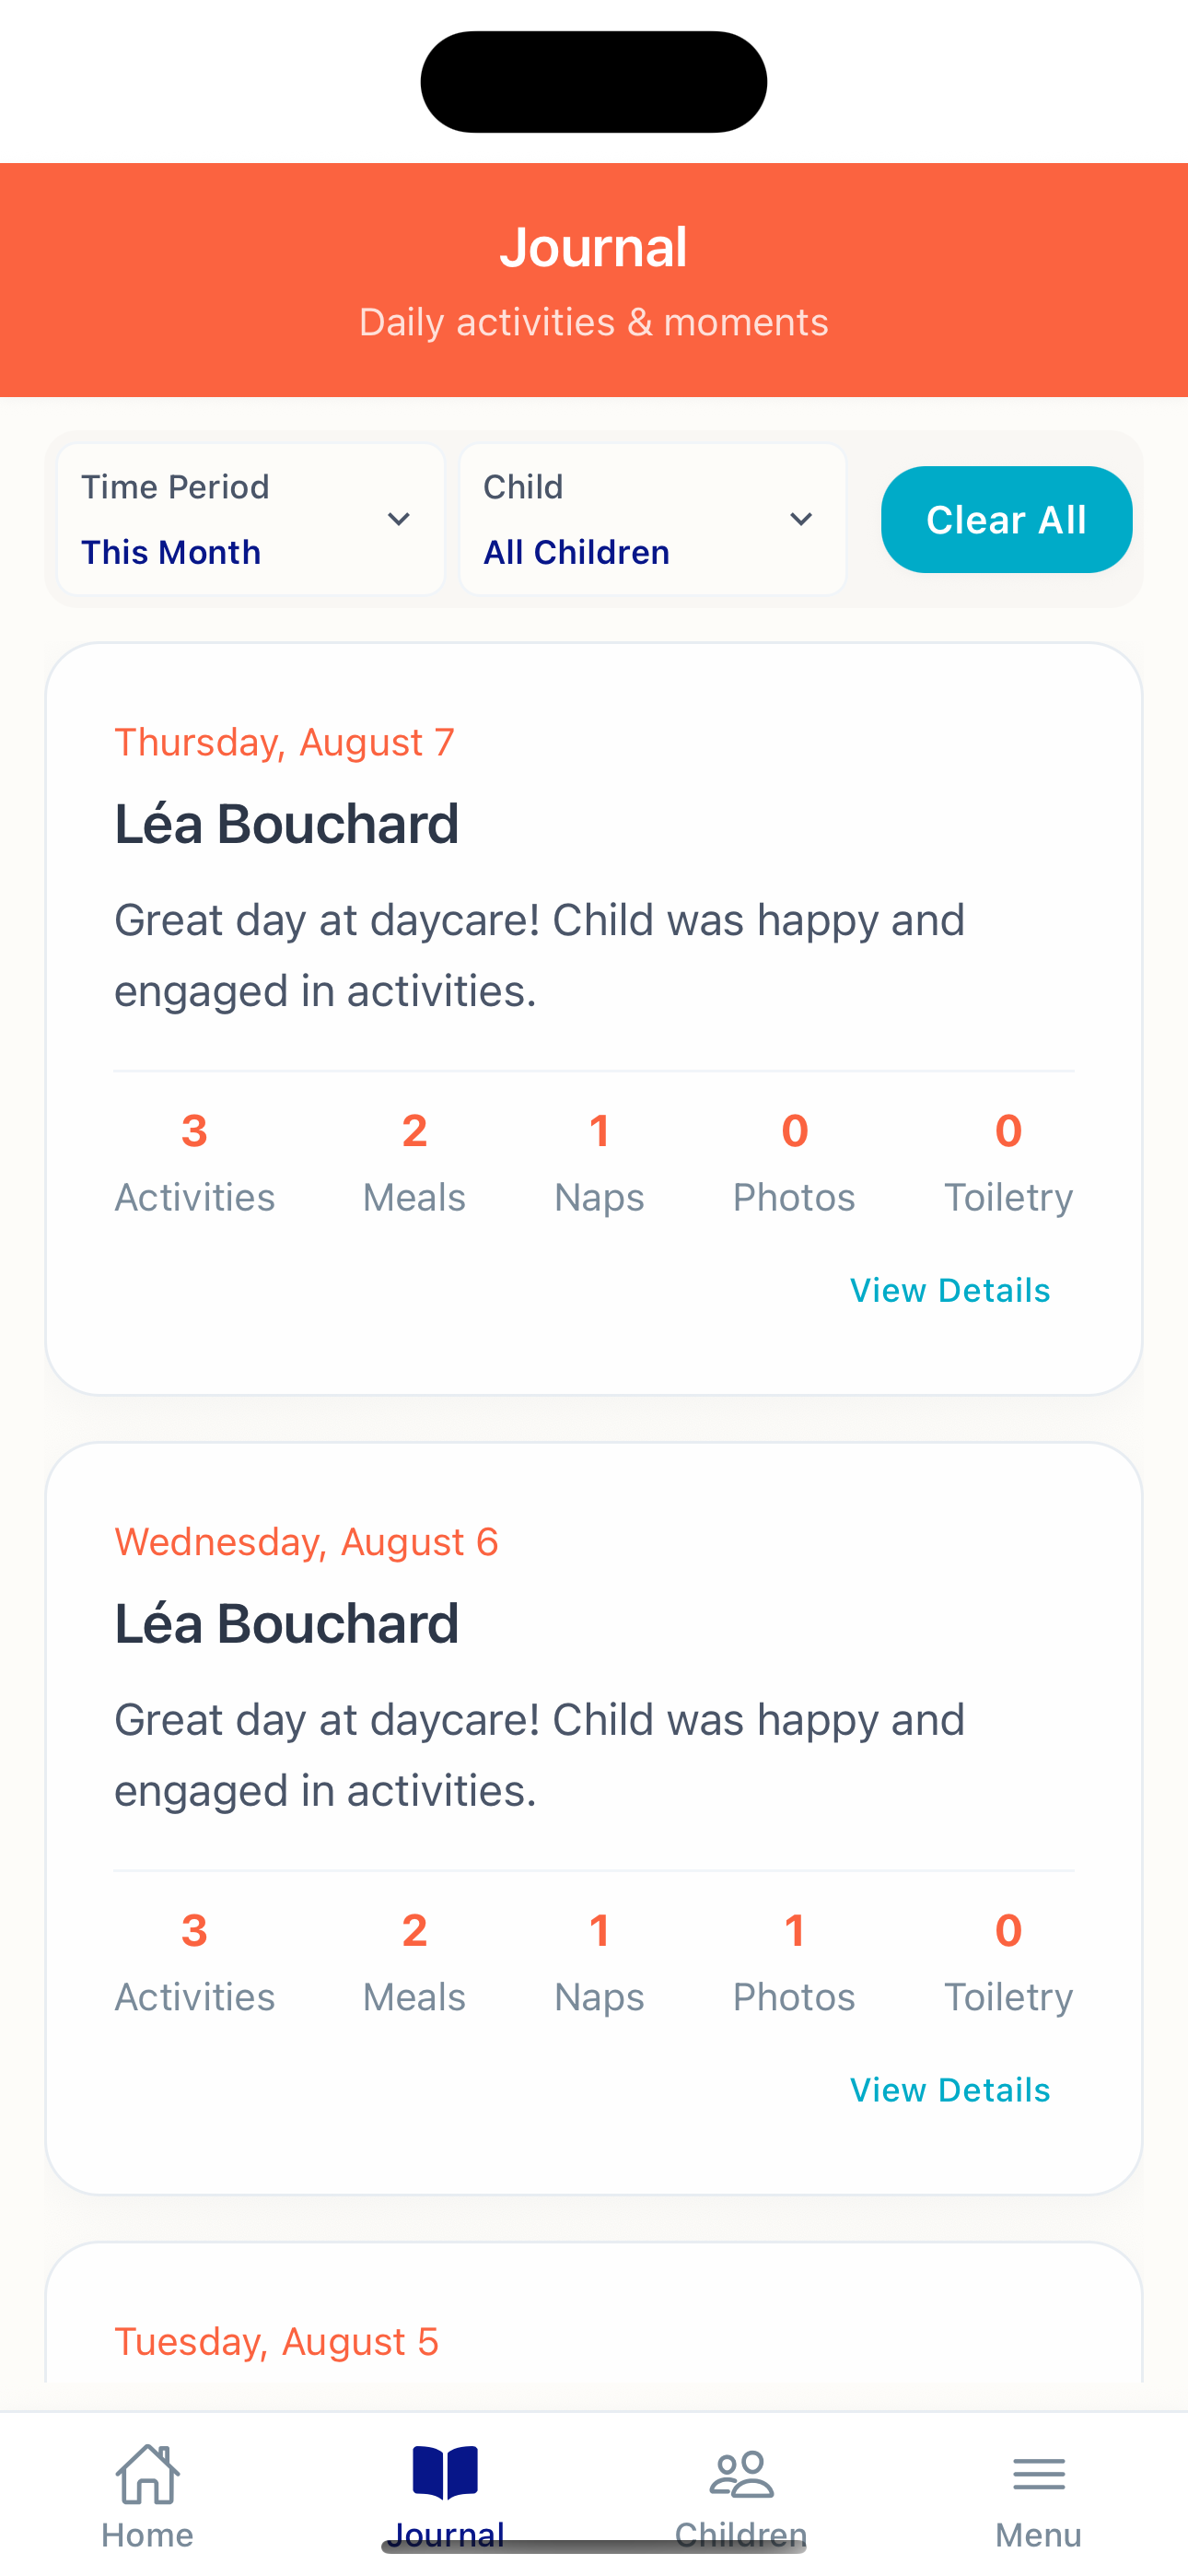Screen dimensions: 1188x2576
Task: Open View Details for August 7
Action: [x=950, y=1290]
